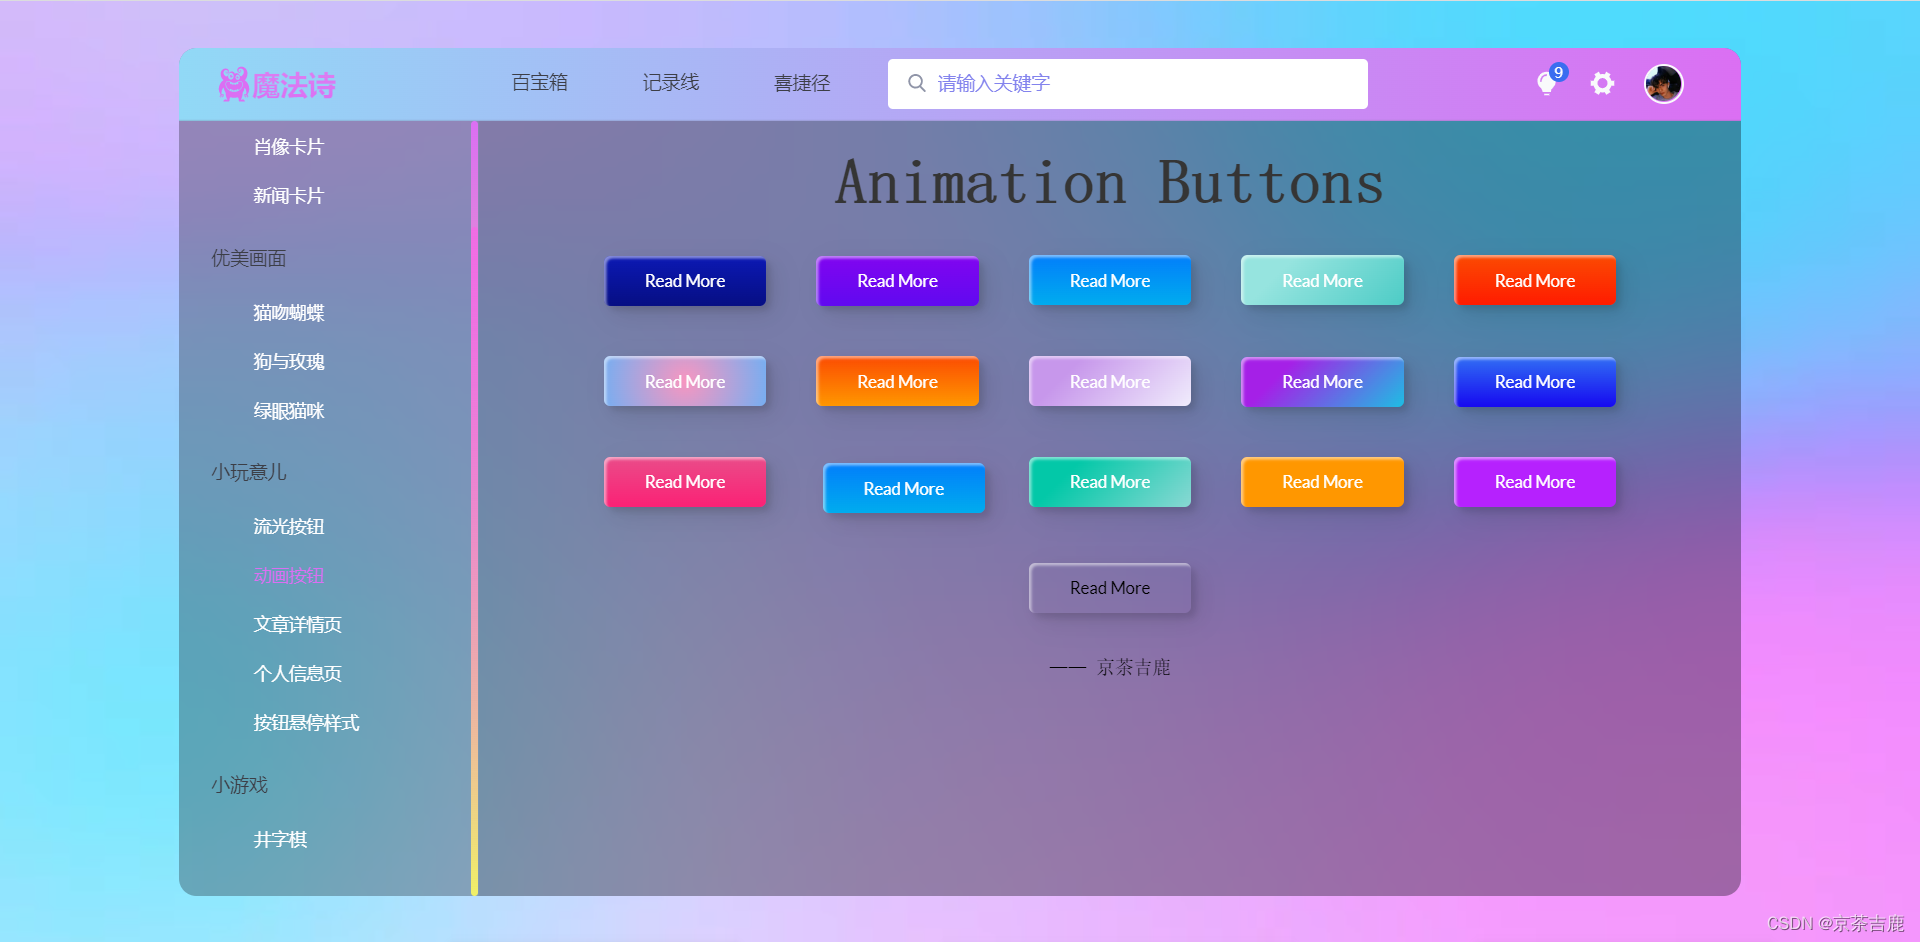Image resolution: width=1920 pixels, height=942 pixels.
Task: Open the 井字棋 game page
Action: click(281, 839)
